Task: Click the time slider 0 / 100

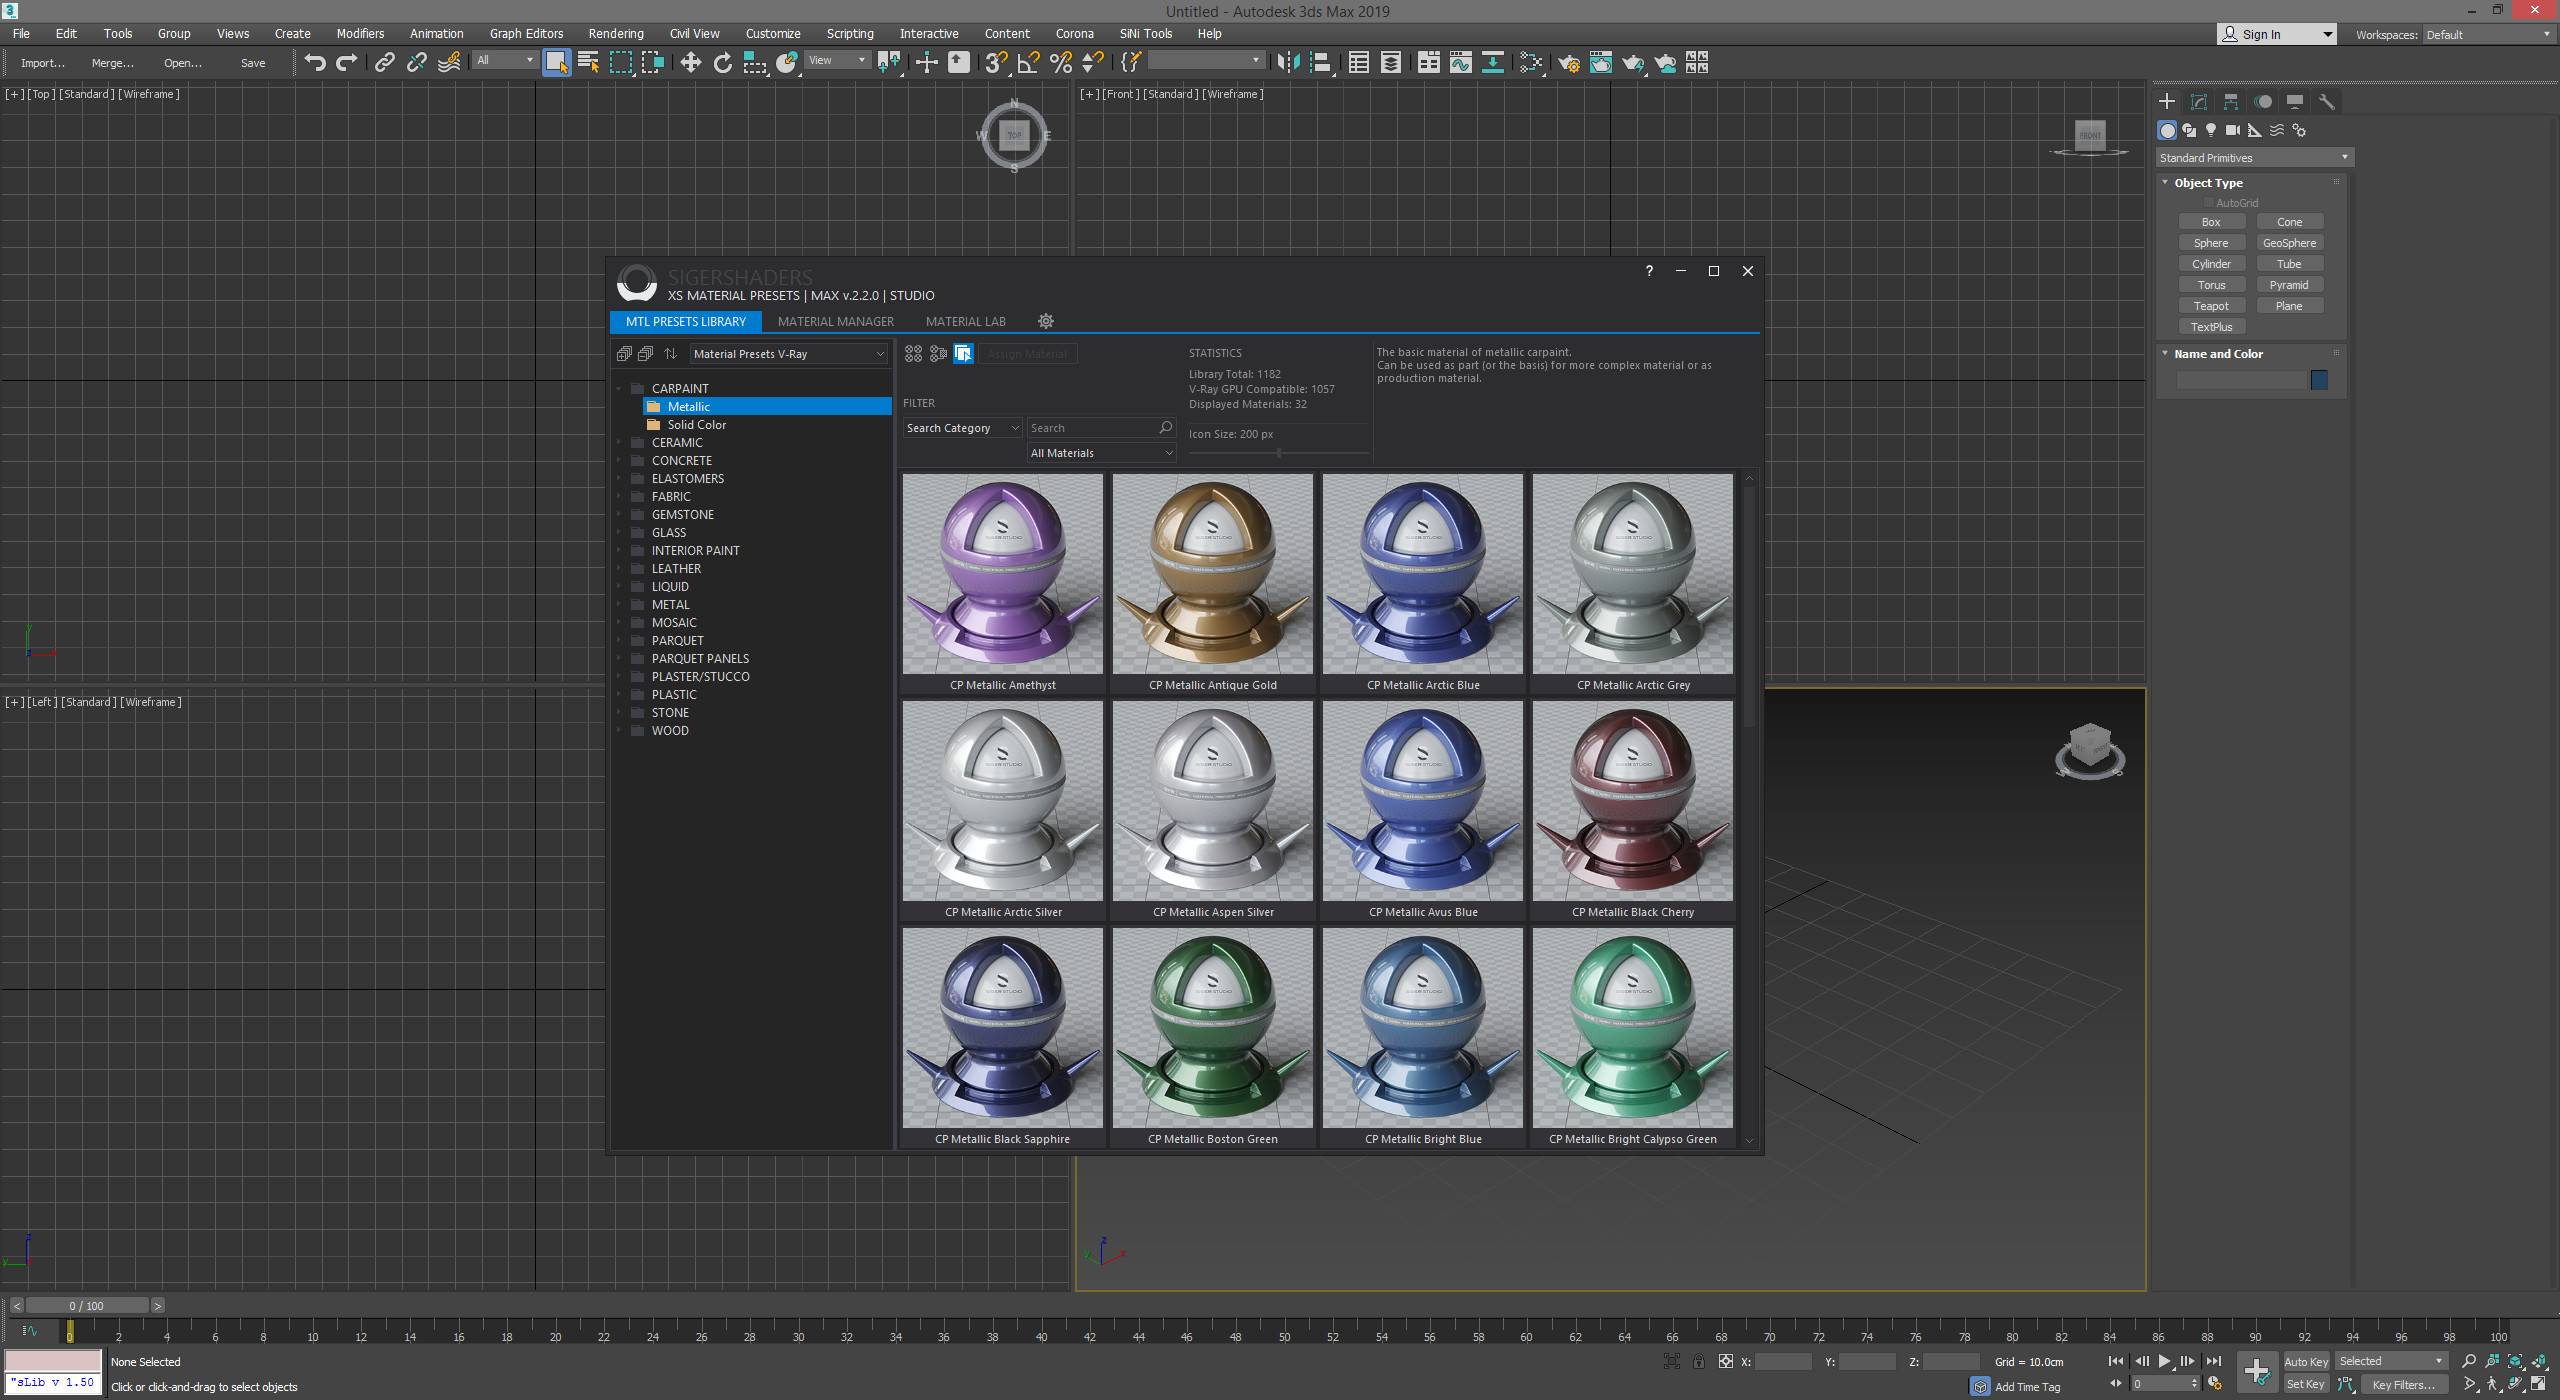Action: pyautogui.click(x=87, y=1306)
